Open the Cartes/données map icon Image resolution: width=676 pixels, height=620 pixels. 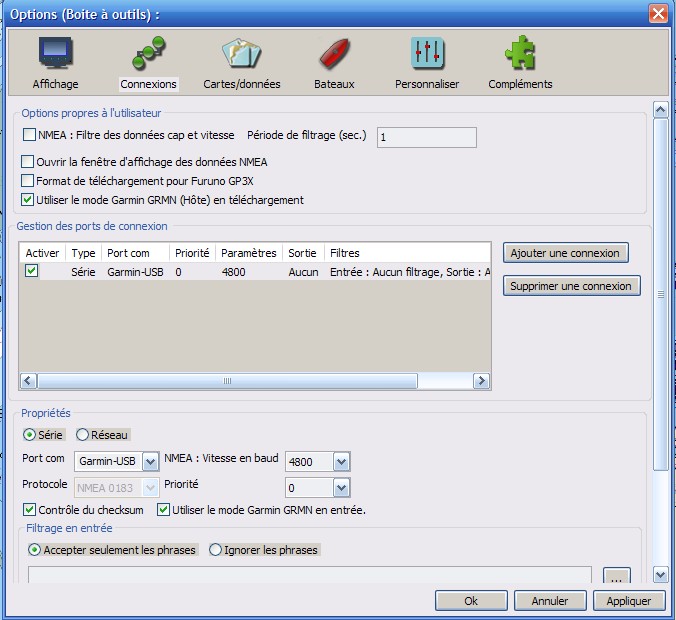(x=241, y=54)
